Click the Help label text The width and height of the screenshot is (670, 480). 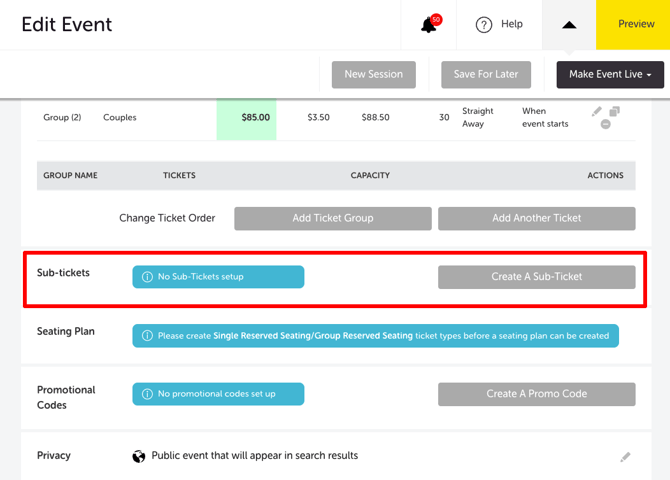pyautogui.click(x=512, y=24)
